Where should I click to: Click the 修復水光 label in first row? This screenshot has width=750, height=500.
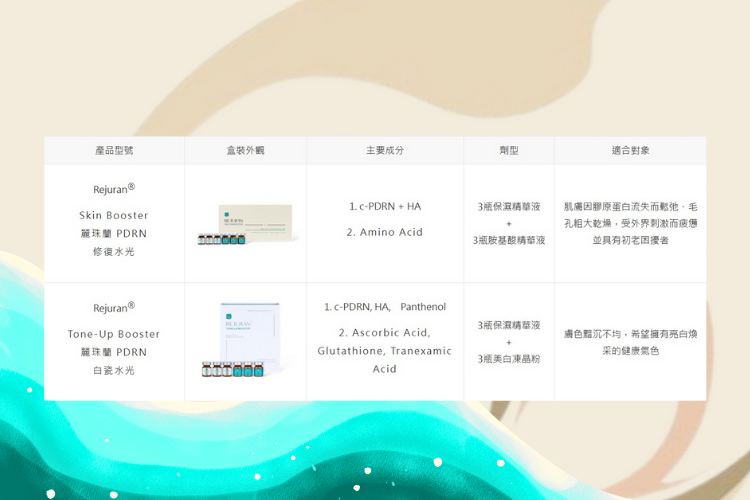tap(114, 252)
